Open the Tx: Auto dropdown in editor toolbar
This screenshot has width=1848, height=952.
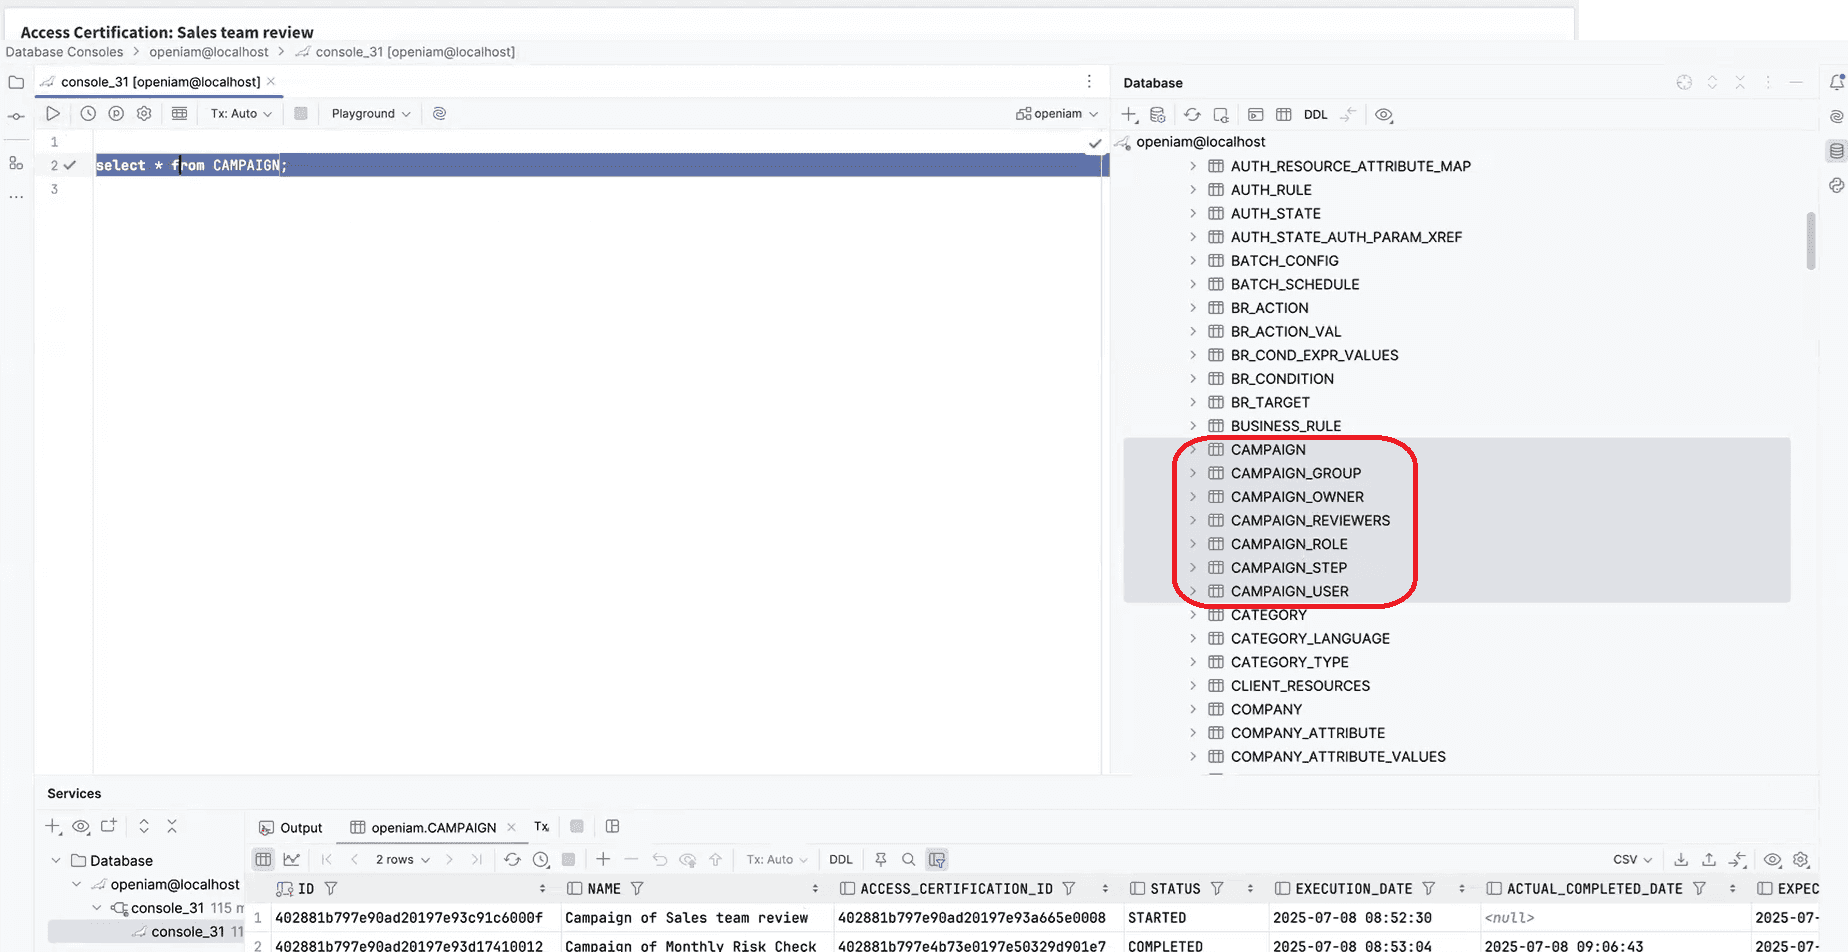click(x=241, y=114)
